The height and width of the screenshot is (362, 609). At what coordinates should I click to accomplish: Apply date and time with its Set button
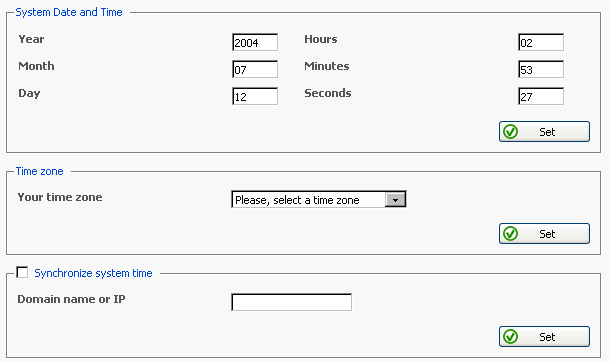544,132
